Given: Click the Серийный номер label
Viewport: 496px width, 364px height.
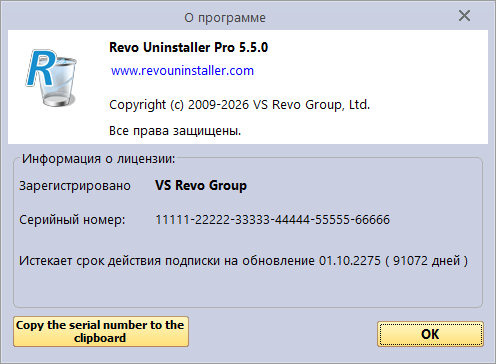Looking at the screenshot, I should [x=72, y=220].
